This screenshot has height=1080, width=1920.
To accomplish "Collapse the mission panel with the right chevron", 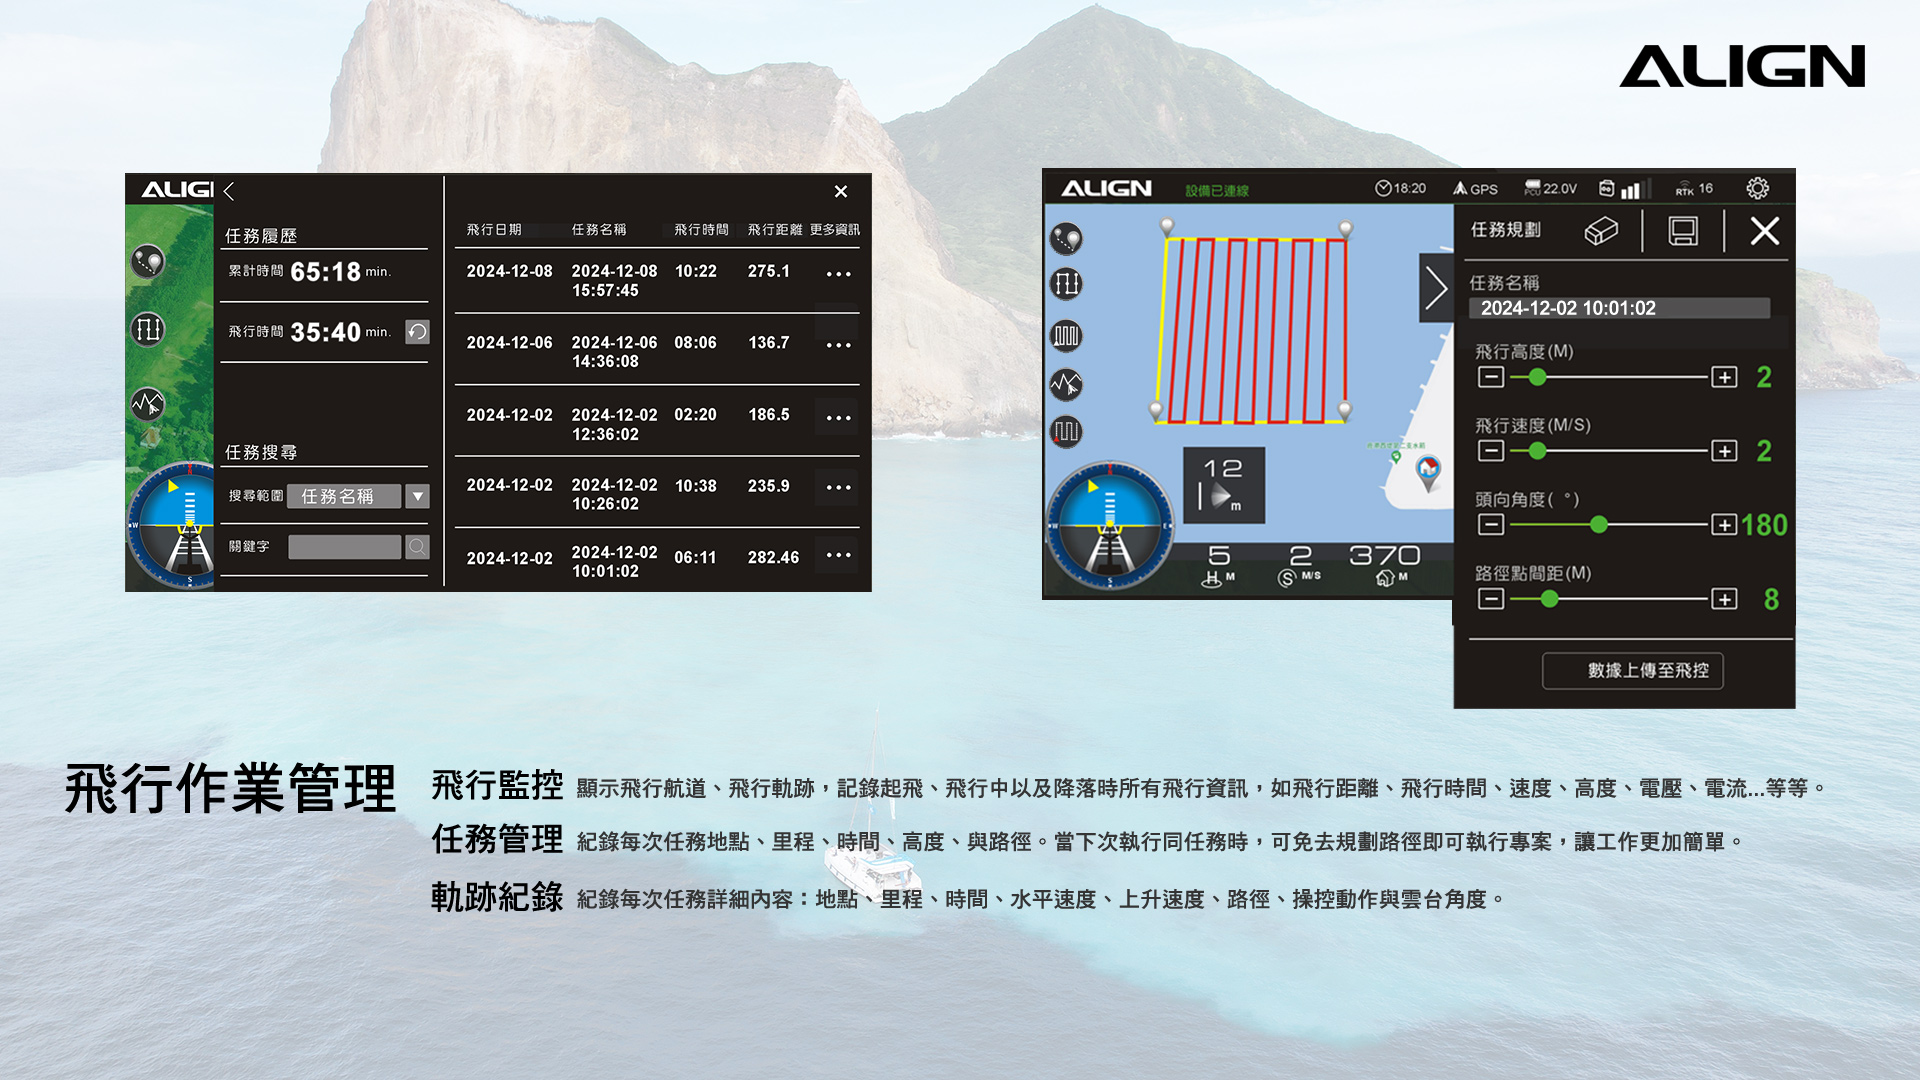I will (x=1436, y=289).
